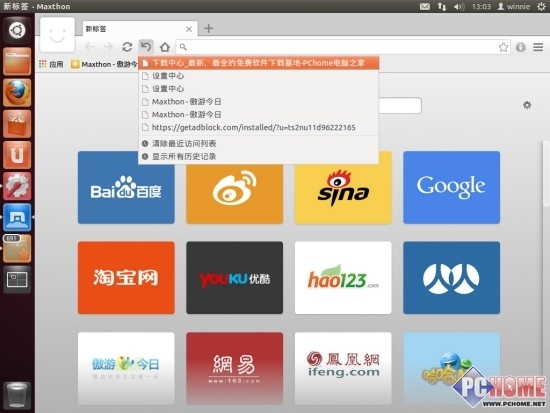Screen dimensions: 550x413
Task: Open the Workspace Switcher launcher icon
Action: coord(17,280)
